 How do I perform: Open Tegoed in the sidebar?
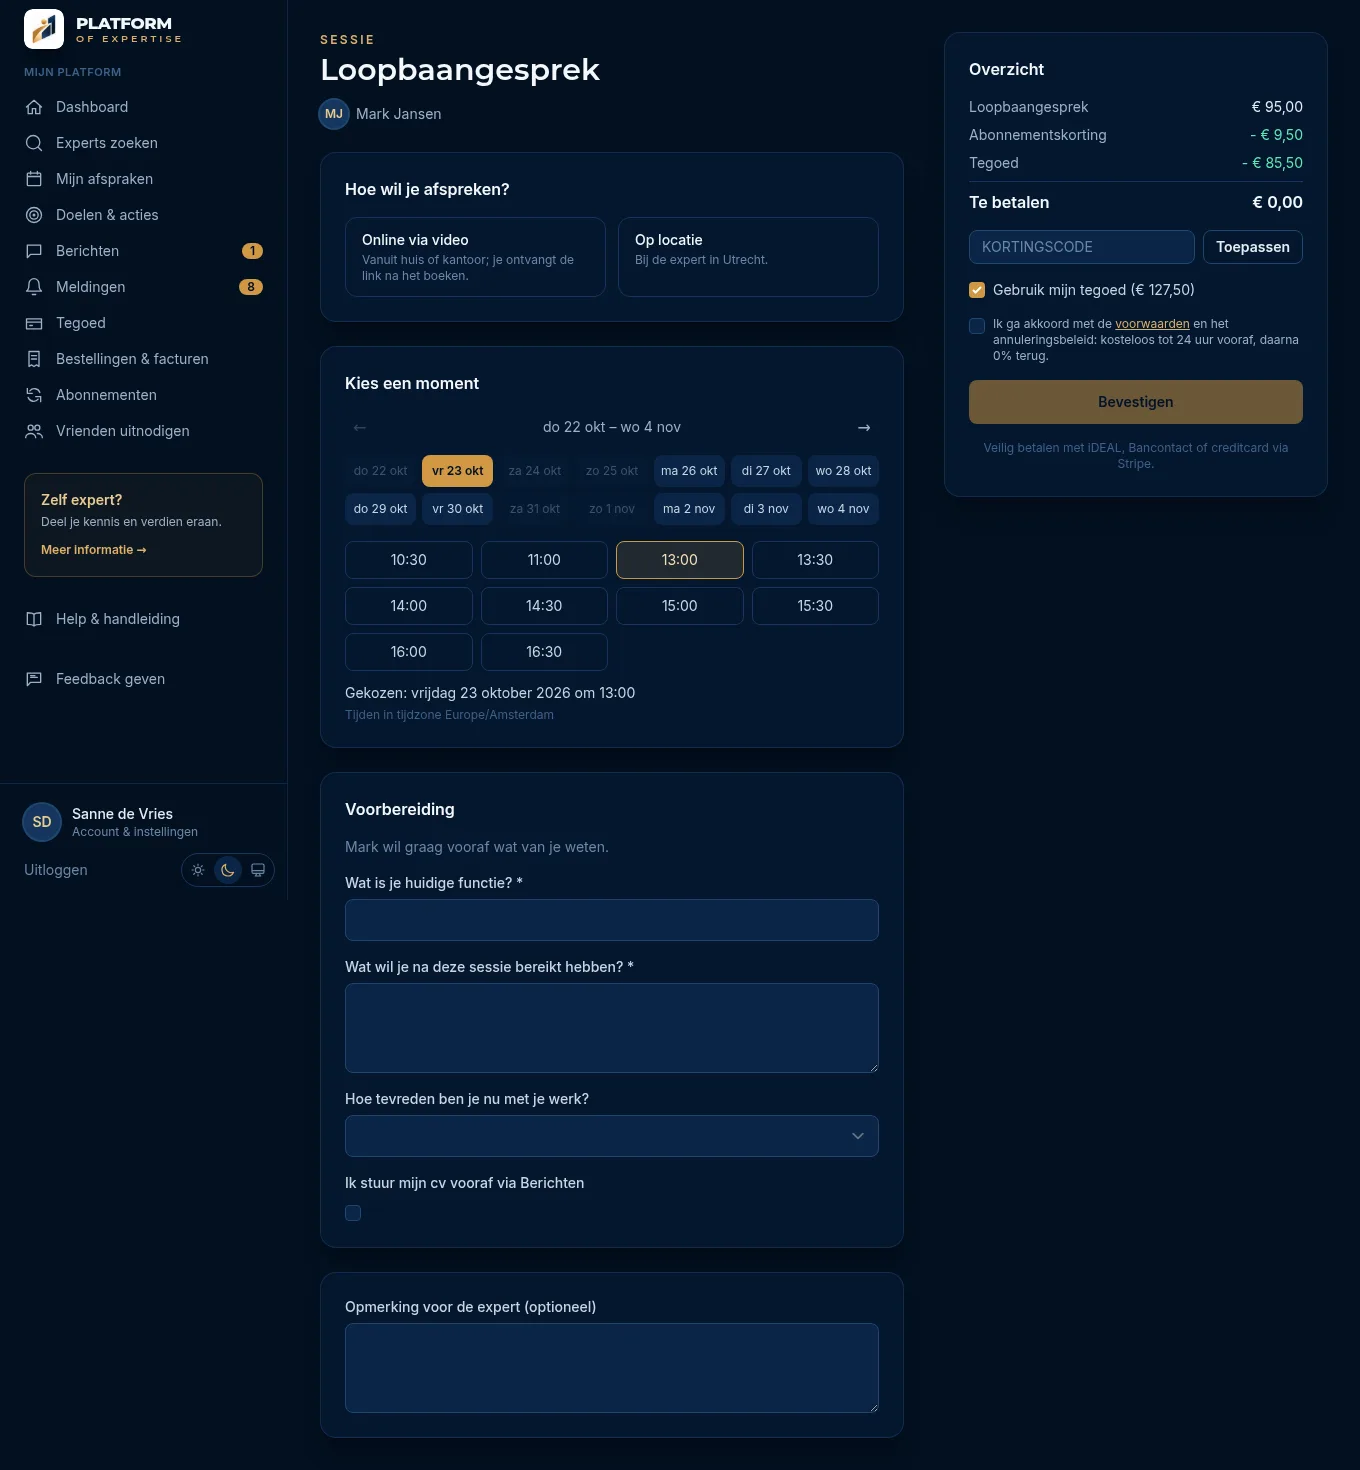pyautogui.click(x=144, y=323)
